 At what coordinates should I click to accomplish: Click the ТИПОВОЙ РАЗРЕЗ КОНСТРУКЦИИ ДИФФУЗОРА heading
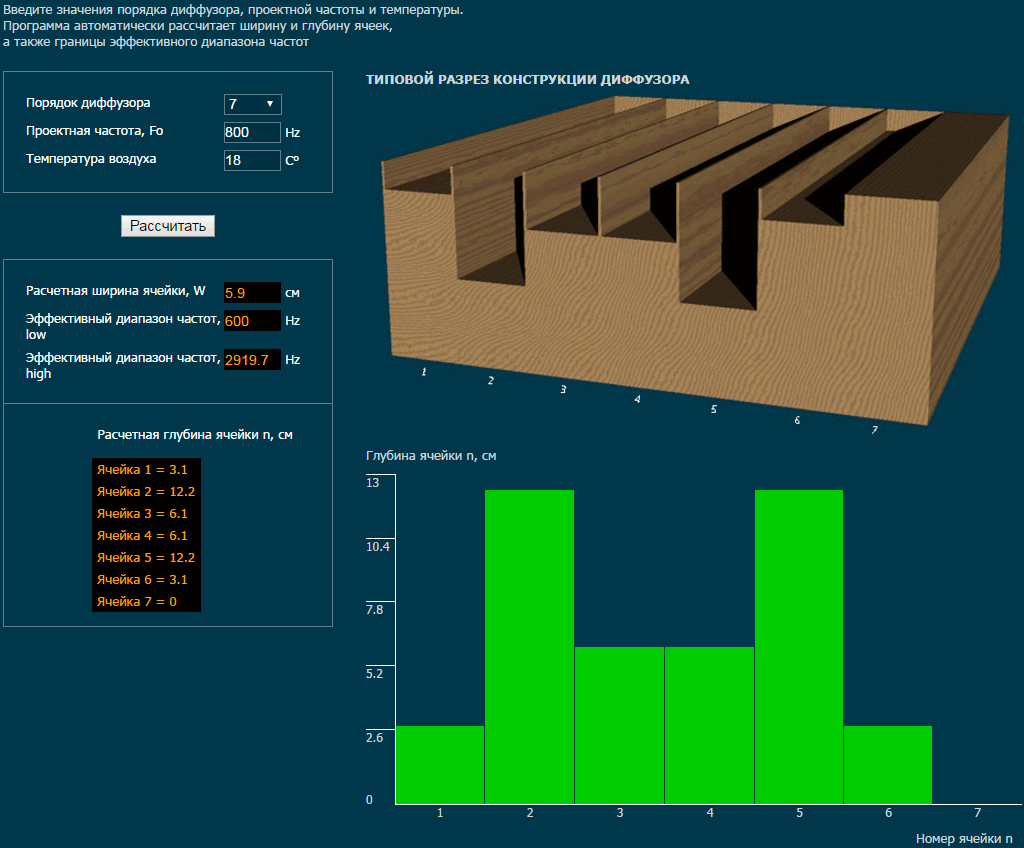pyautogui.click(x=527, y=80)
